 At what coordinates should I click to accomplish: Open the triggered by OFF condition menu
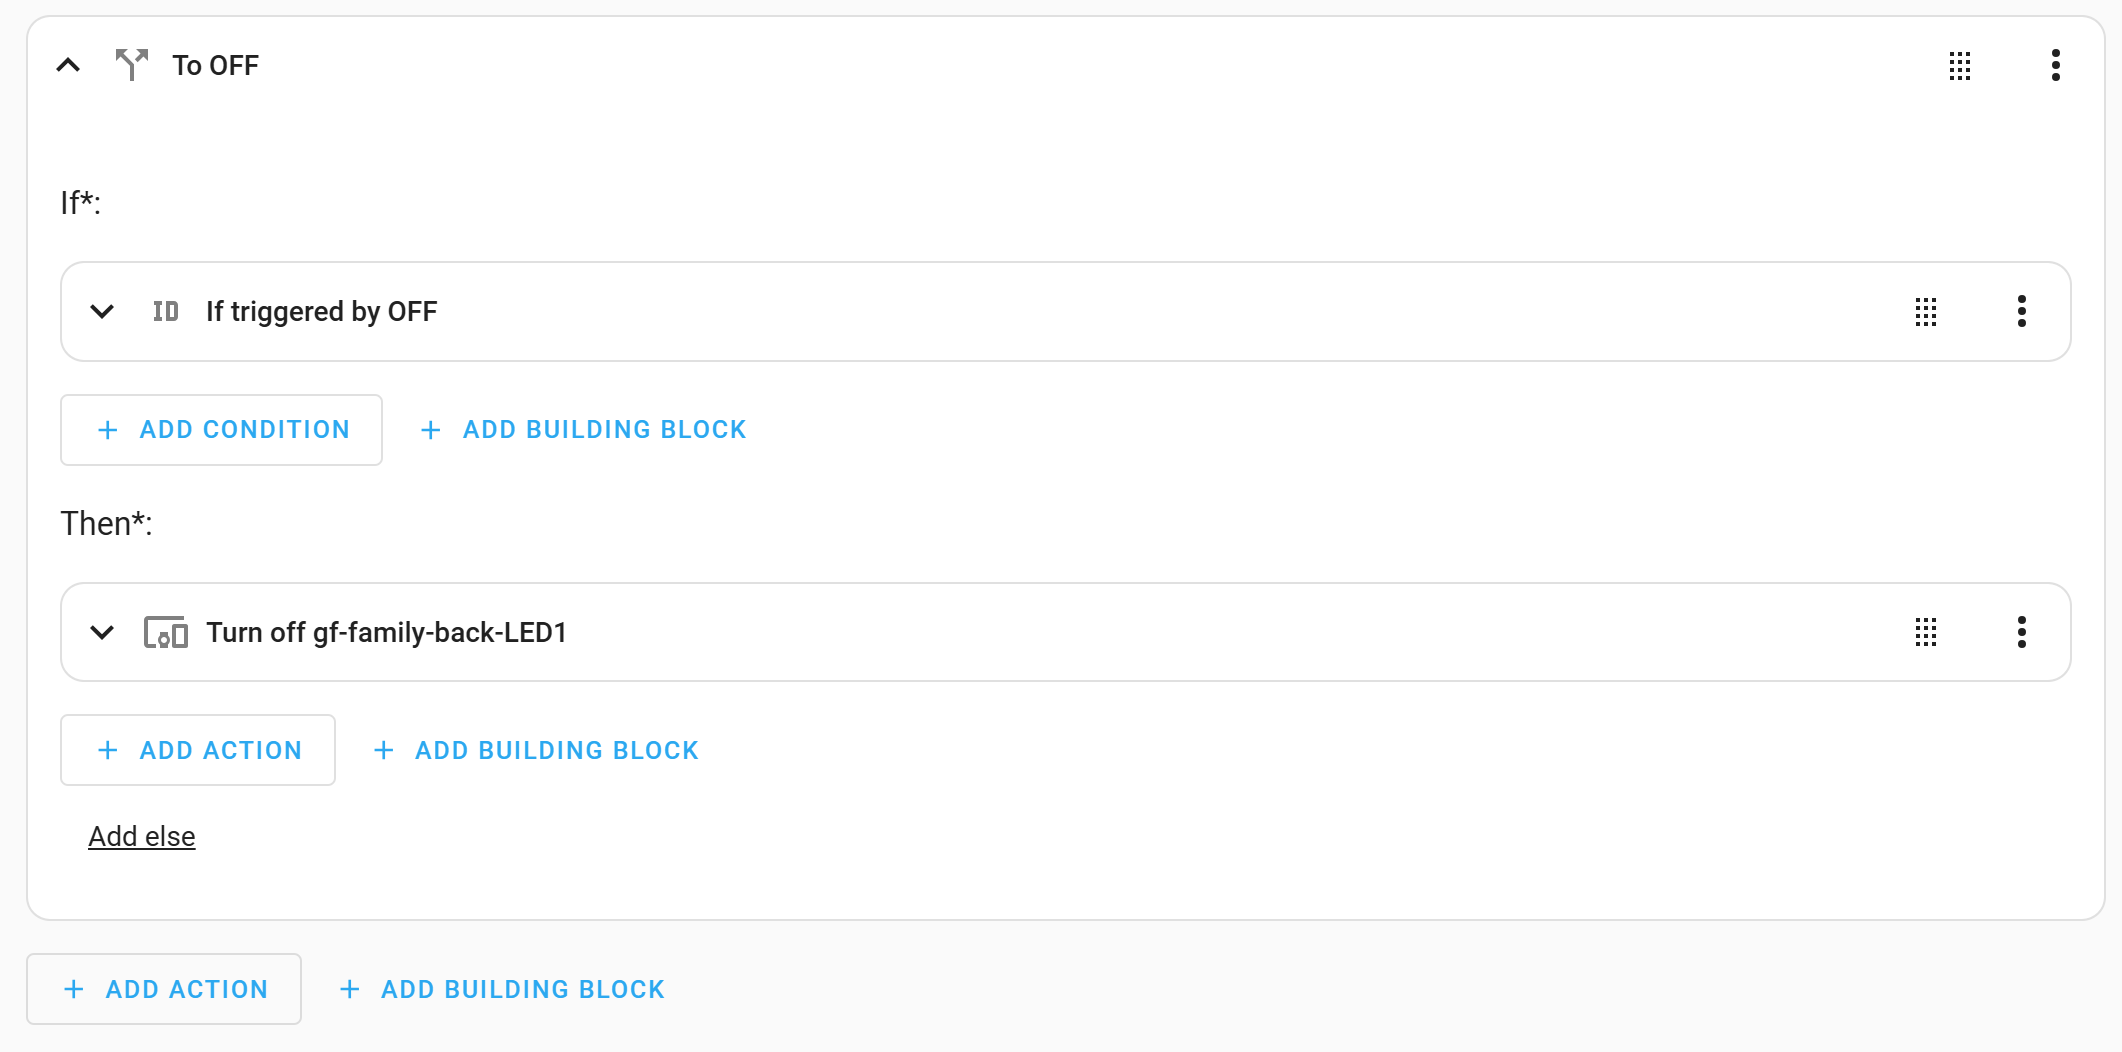pos(2022,312)
